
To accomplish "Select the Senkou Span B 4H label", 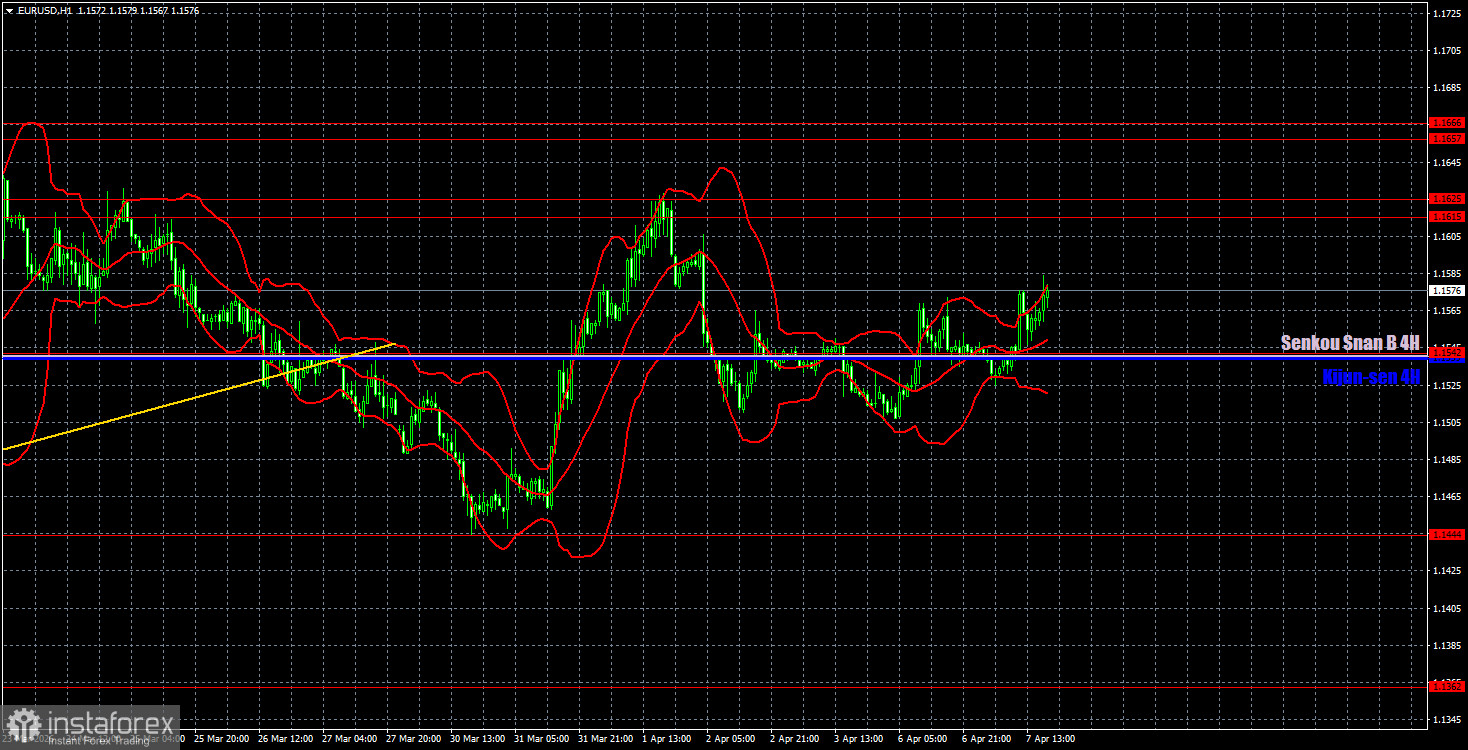I will 1350,343.
